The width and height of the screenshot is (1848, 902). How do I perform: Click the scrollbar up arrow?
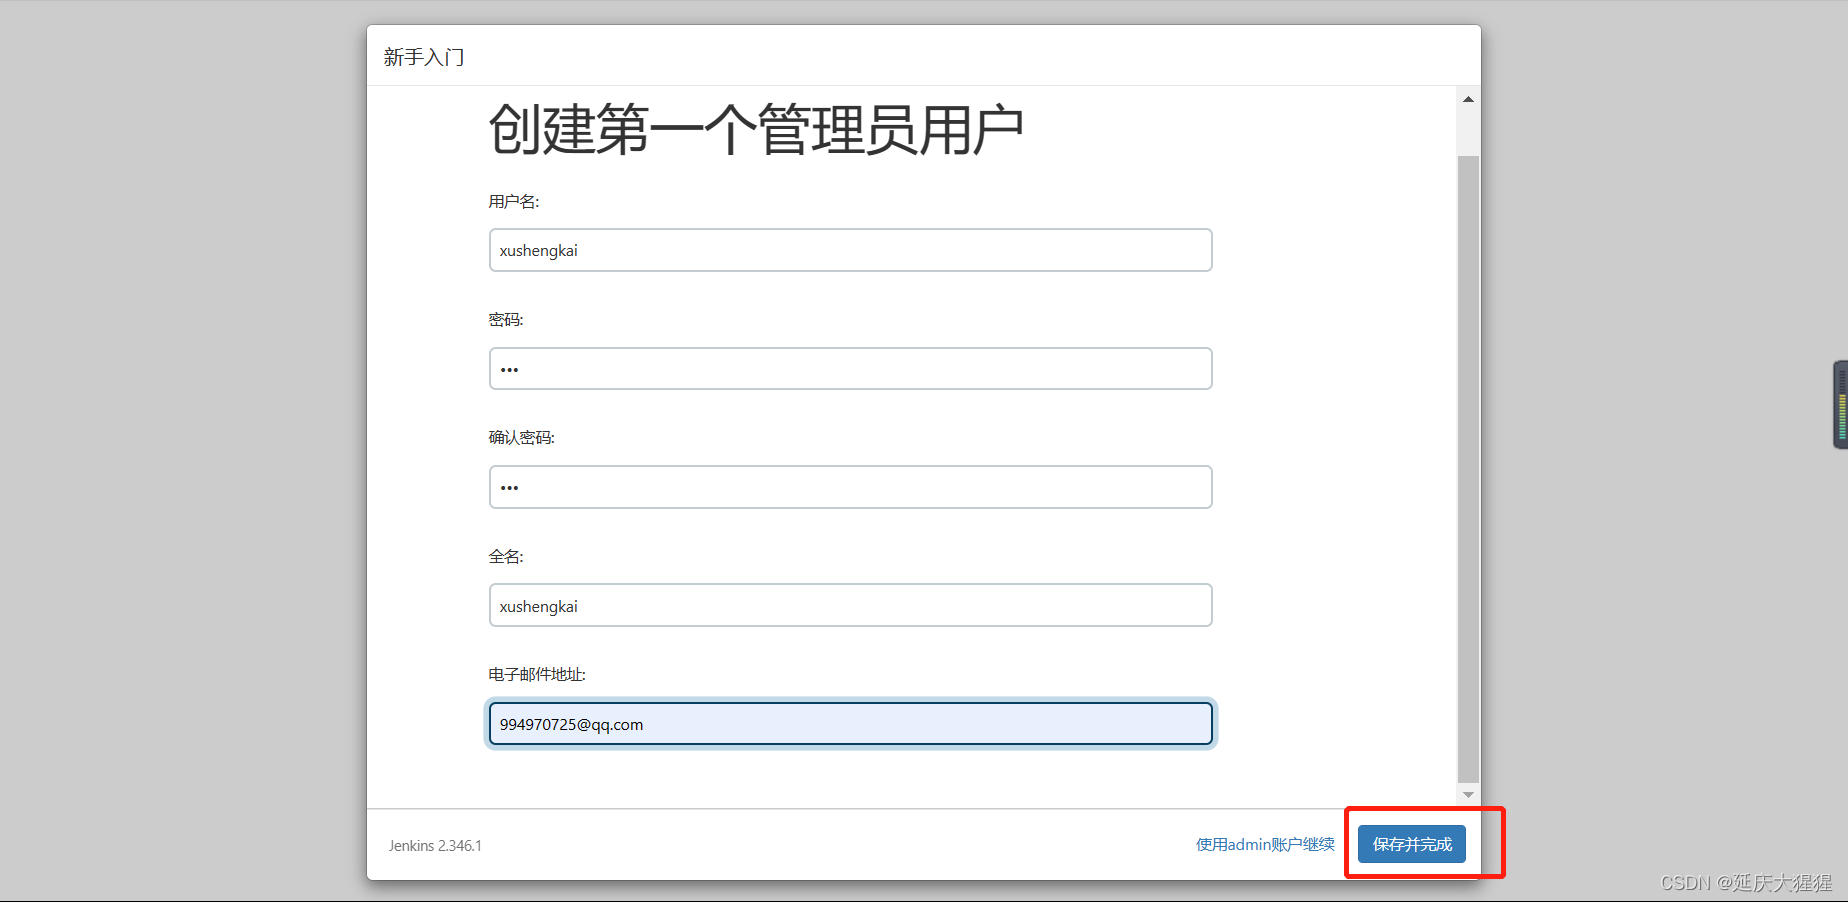coord(1468,99)
